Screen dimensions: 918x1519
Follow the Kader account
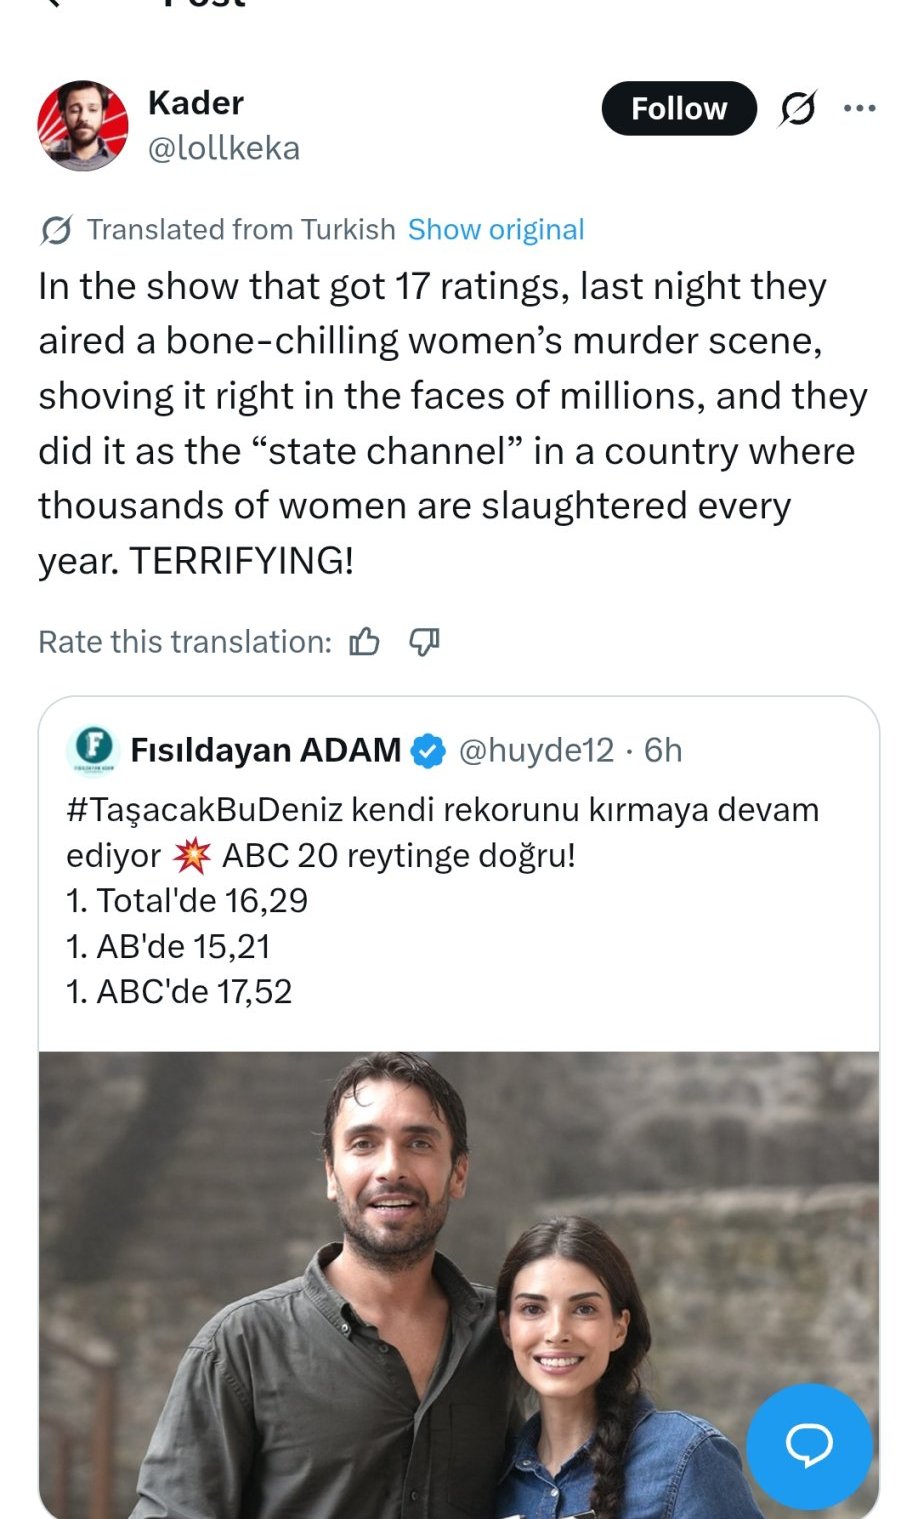(x=678, y=108)
